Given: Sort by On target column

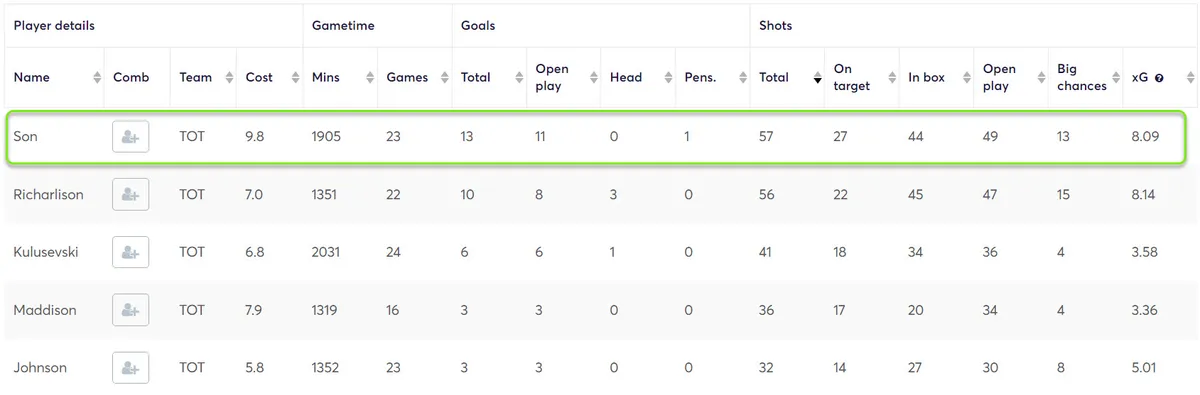Looking at the screenshot, I should point(852,78).
